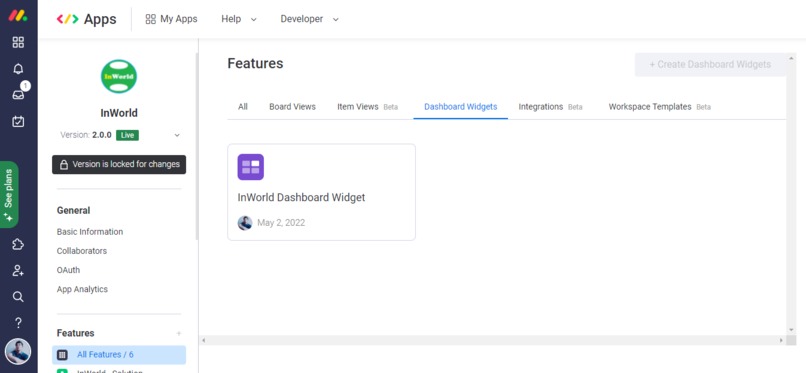Screen dimensions: 806x373
Task: Click the lock icon on version banner
Action: coord(64,165)
